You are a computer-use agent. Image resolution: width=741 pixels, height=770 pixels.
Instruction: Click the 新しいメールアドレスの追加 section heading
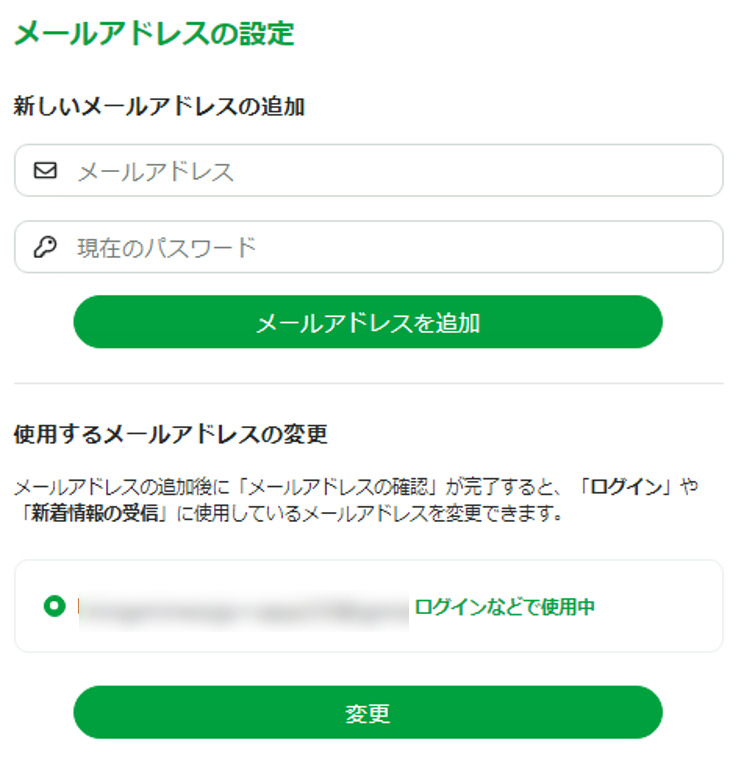click(159, 107)
